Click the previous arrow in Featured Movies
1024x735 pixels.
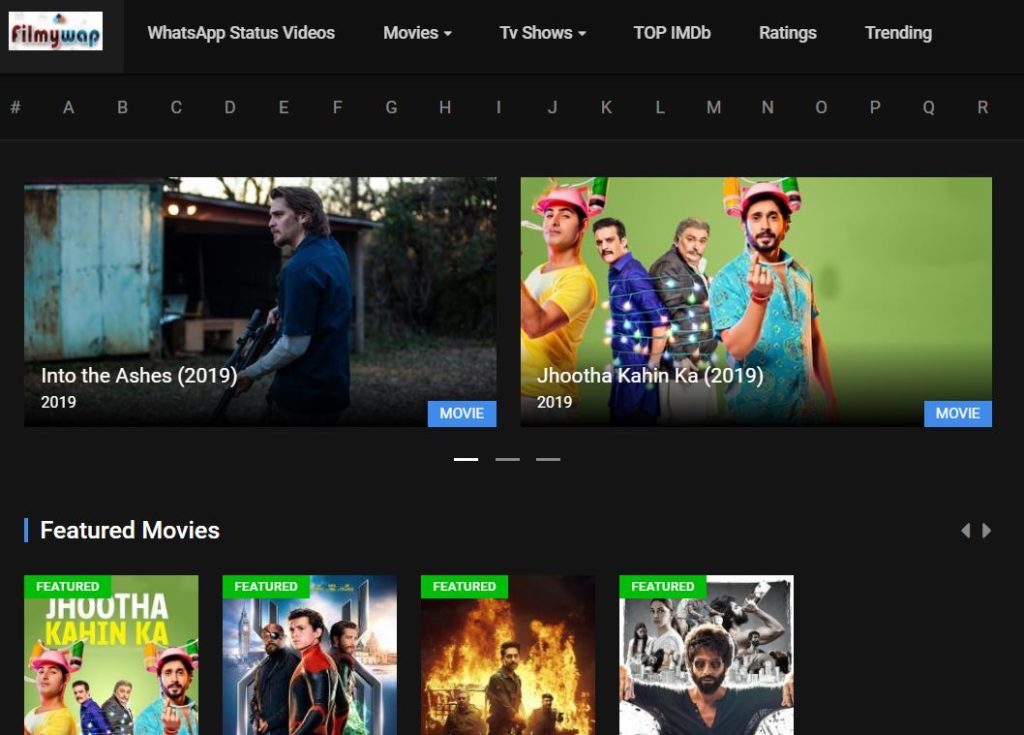pos(965,531)
